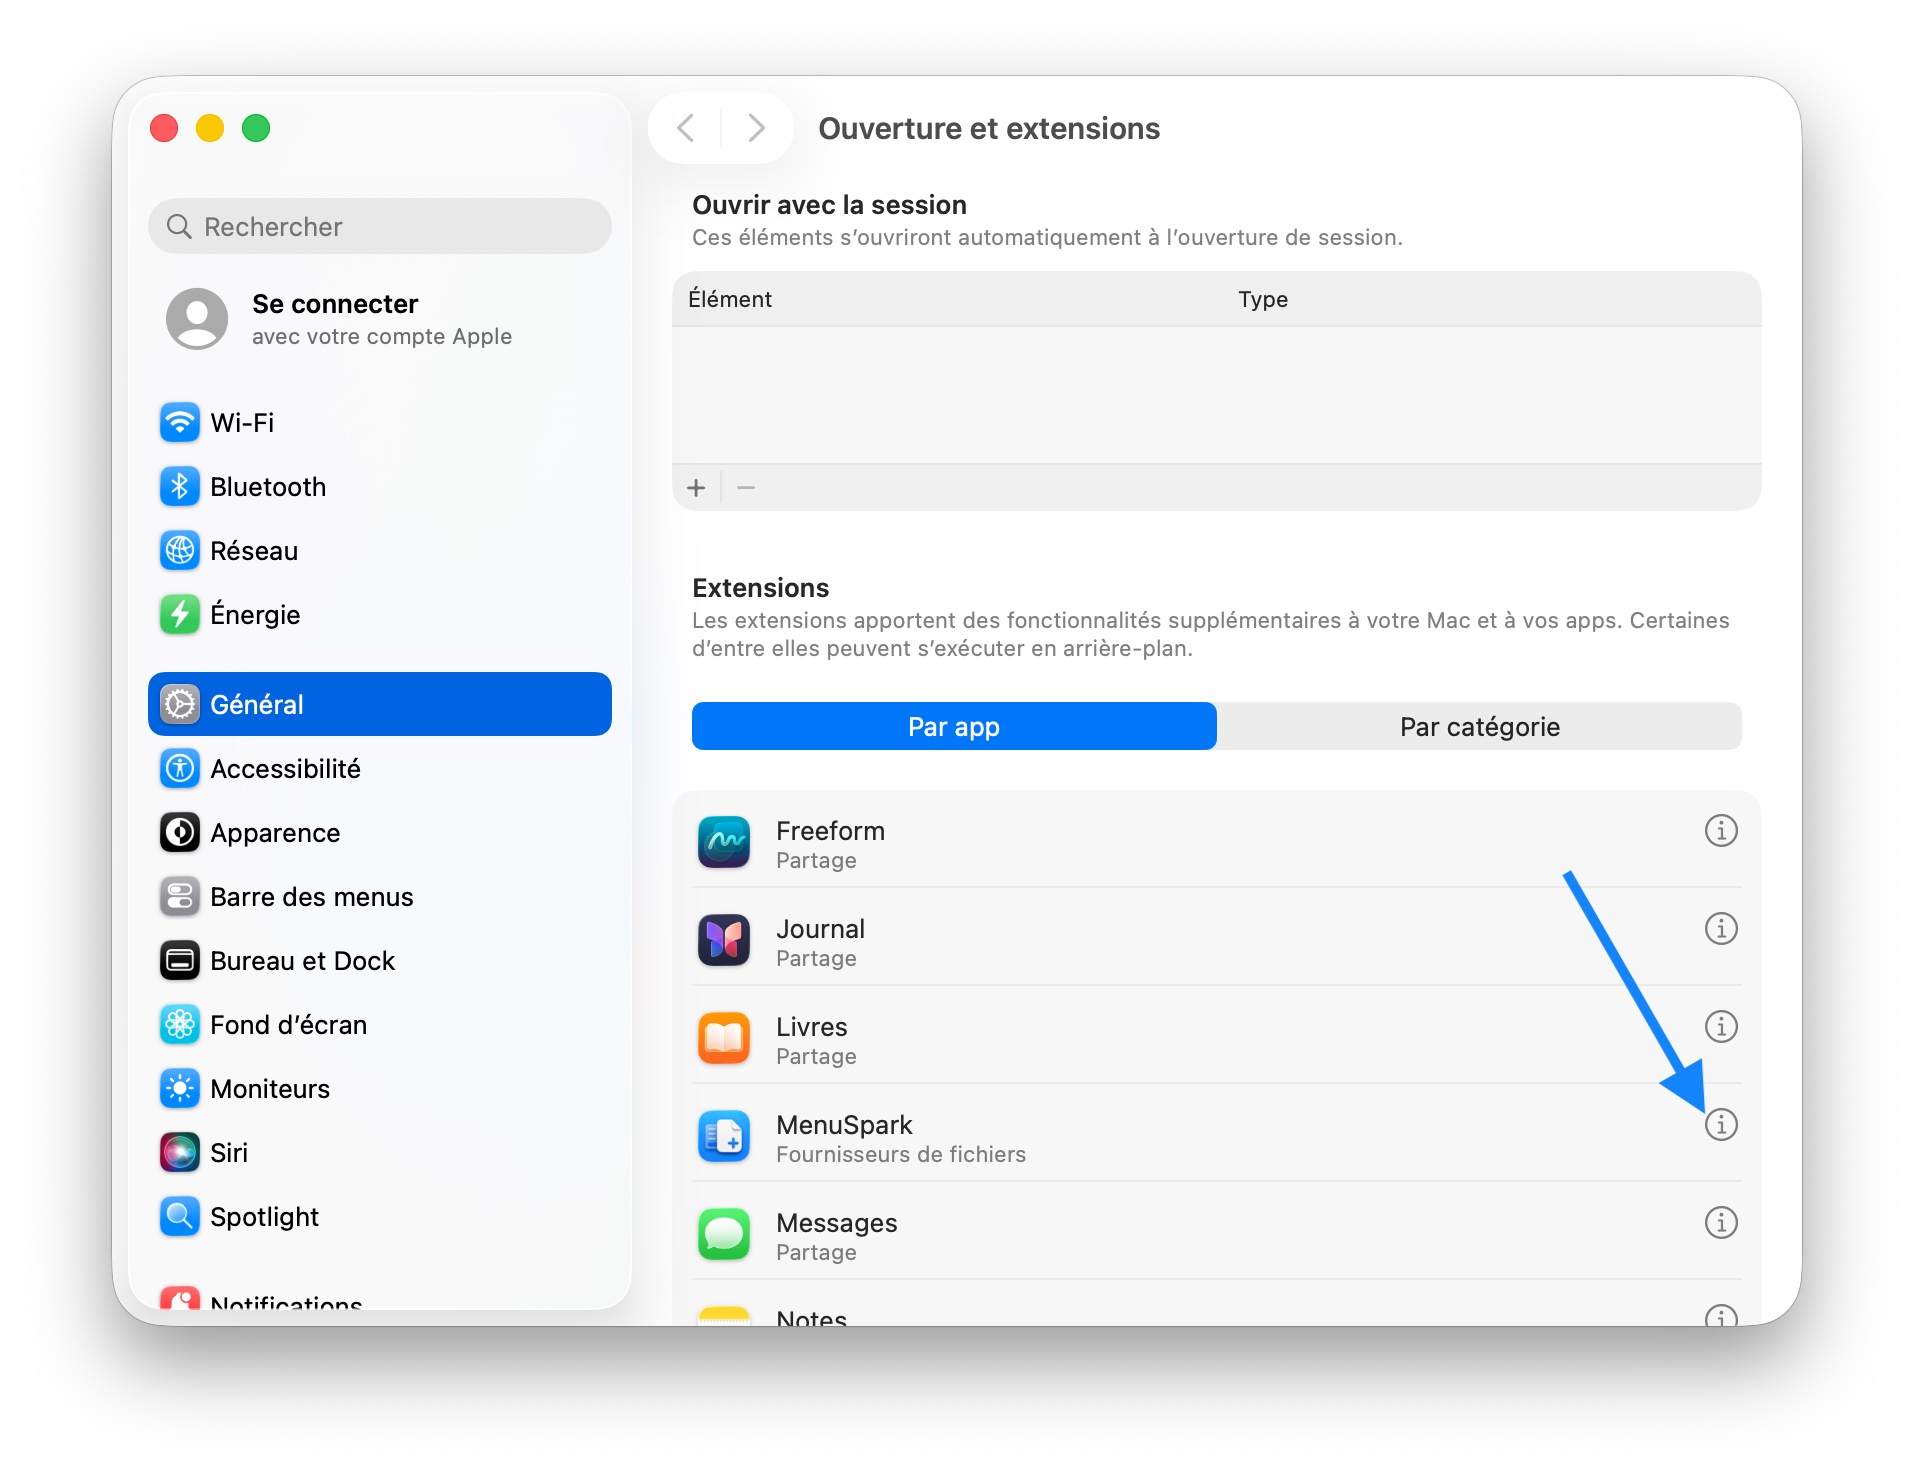Click the Freeform app icon
The height and width of the screenshot is (1474, 1914).
pyautogui.click(x=724, y=843)
